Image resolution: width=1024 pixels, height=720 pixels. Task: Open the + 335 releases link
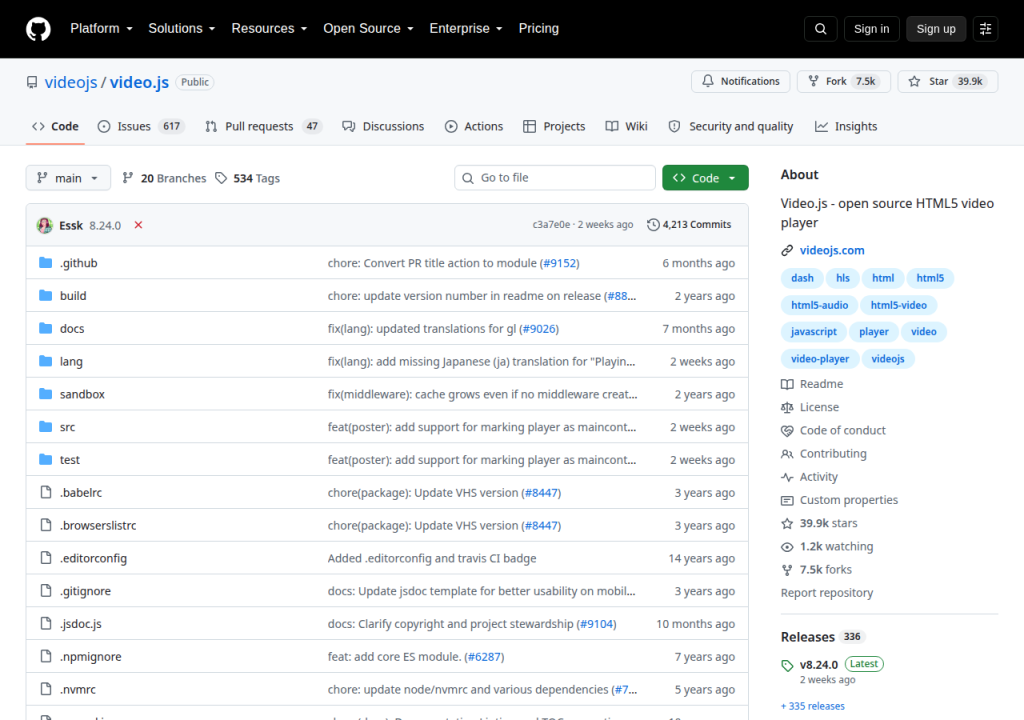[x=812, y=706]
